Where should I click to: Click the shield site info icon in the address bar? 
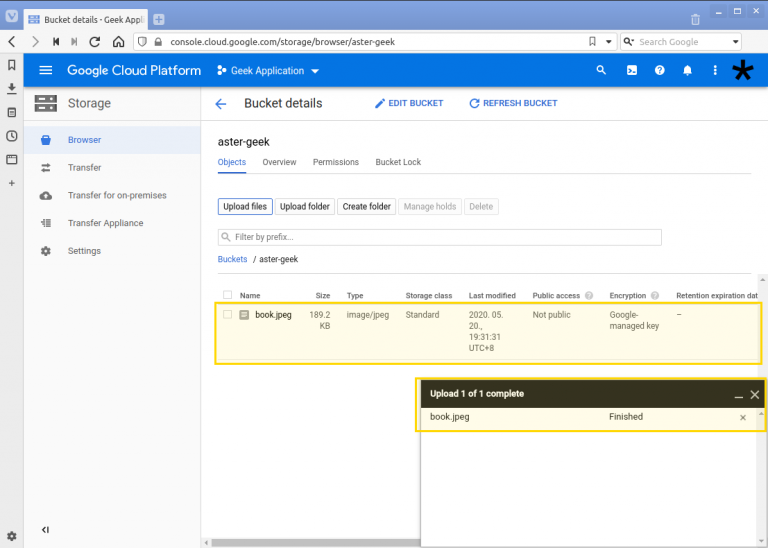142,42
